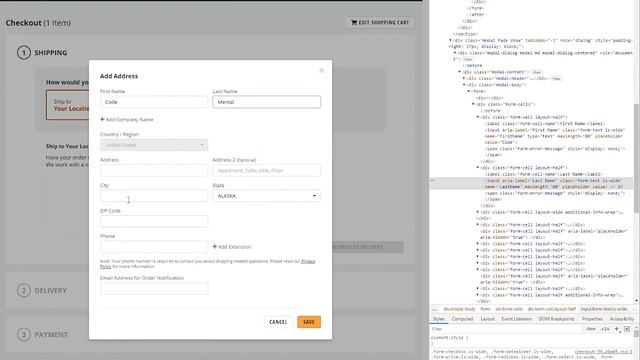
Task: Collapse the form node in the Elements tree
Action: pyautogui.click(x=469, y=91)
